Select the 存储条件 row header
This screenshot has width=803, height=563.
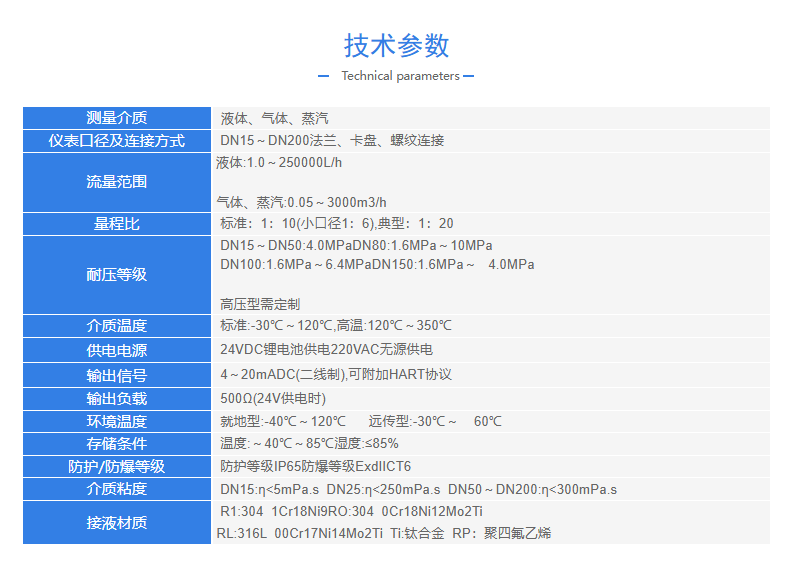(117, 444)
